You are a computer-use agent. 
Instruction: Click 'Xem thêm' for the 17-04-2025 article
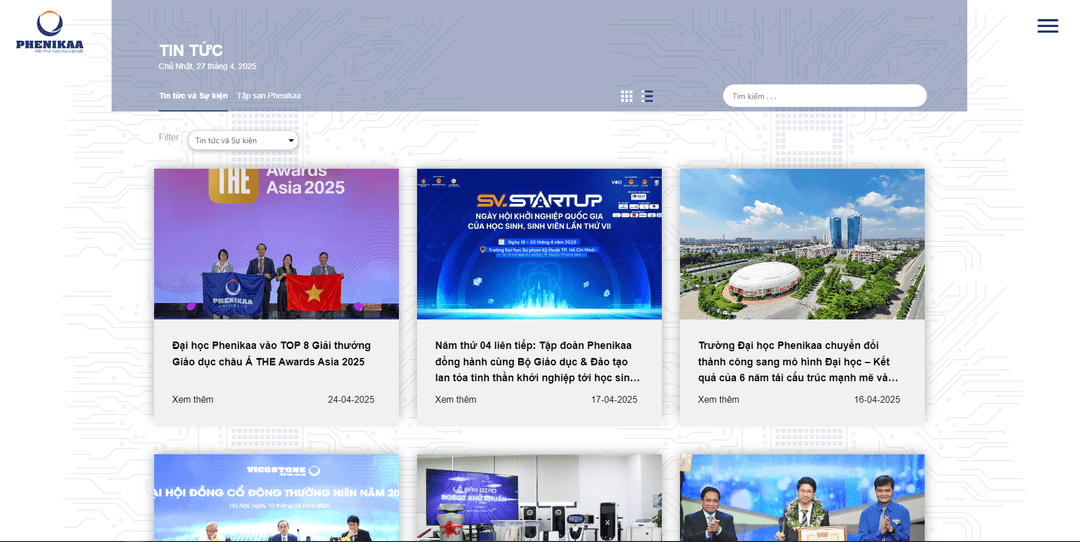[x=456, y=400]
